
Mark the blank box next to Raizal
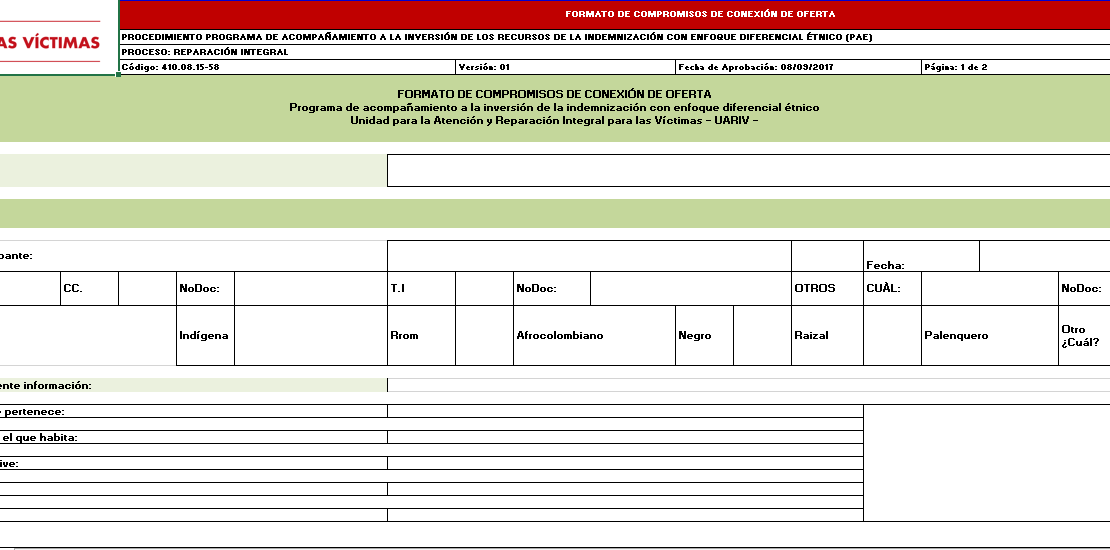pos(892,336)
